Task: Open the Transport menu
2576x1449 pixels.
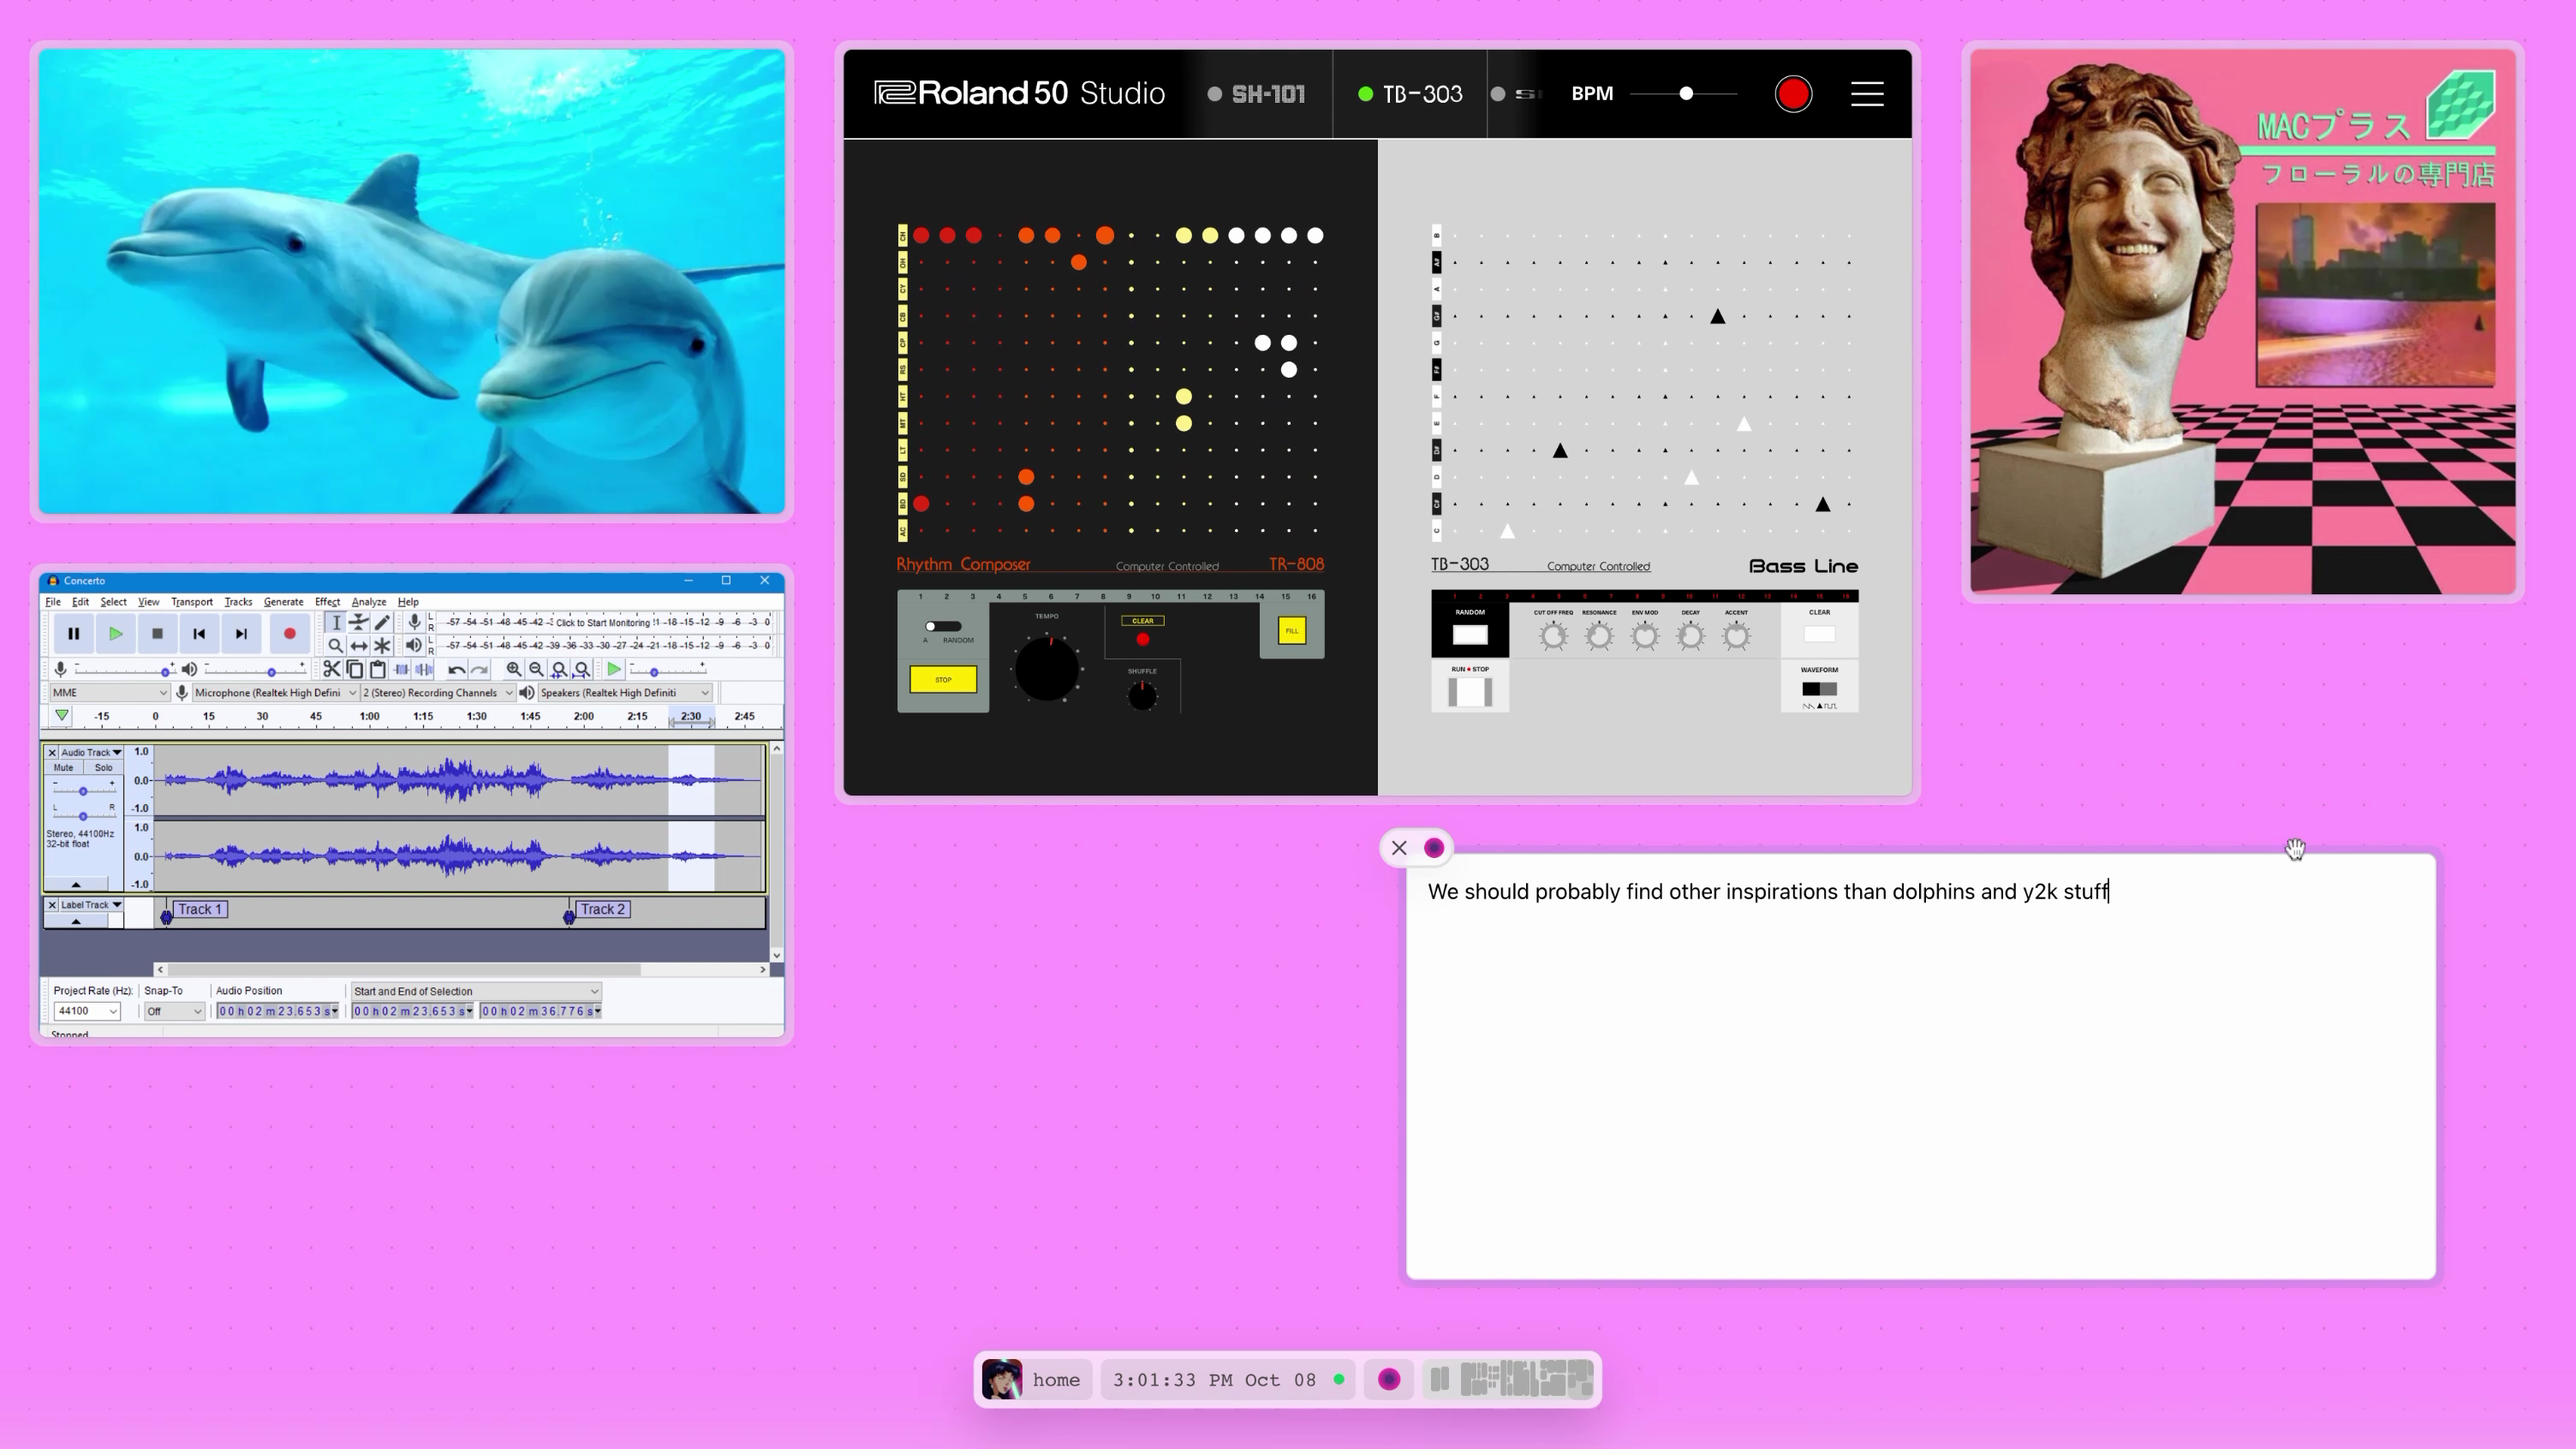Action: (x=191, y=602)
